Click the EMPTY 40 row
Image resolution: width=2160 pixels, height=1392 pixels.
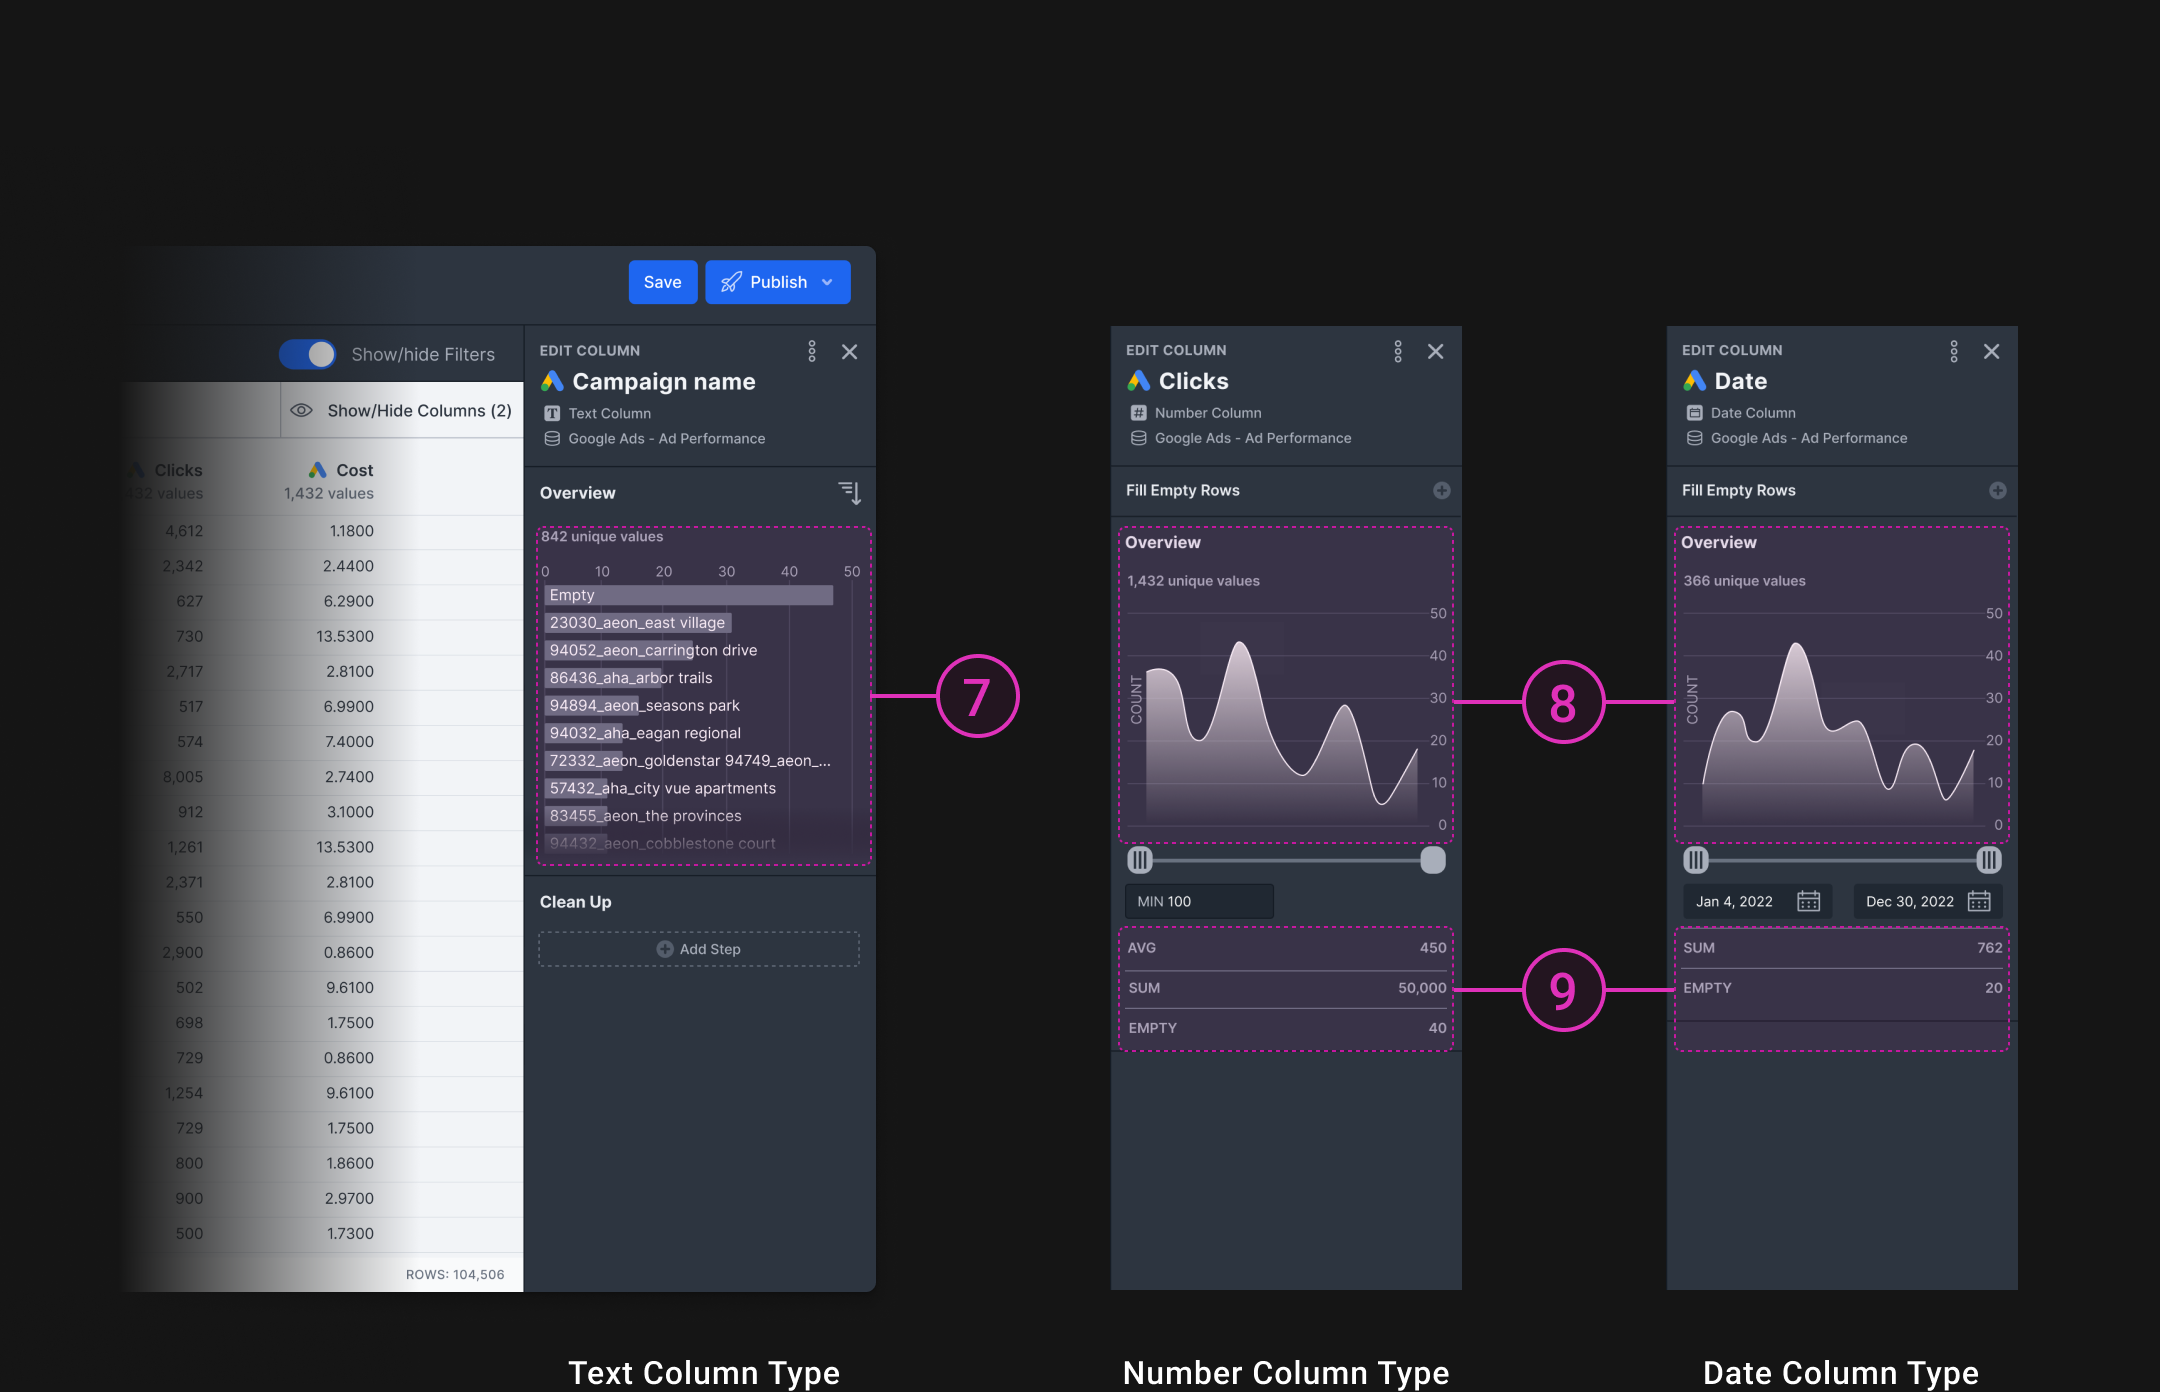(x=1286, y=1028)
